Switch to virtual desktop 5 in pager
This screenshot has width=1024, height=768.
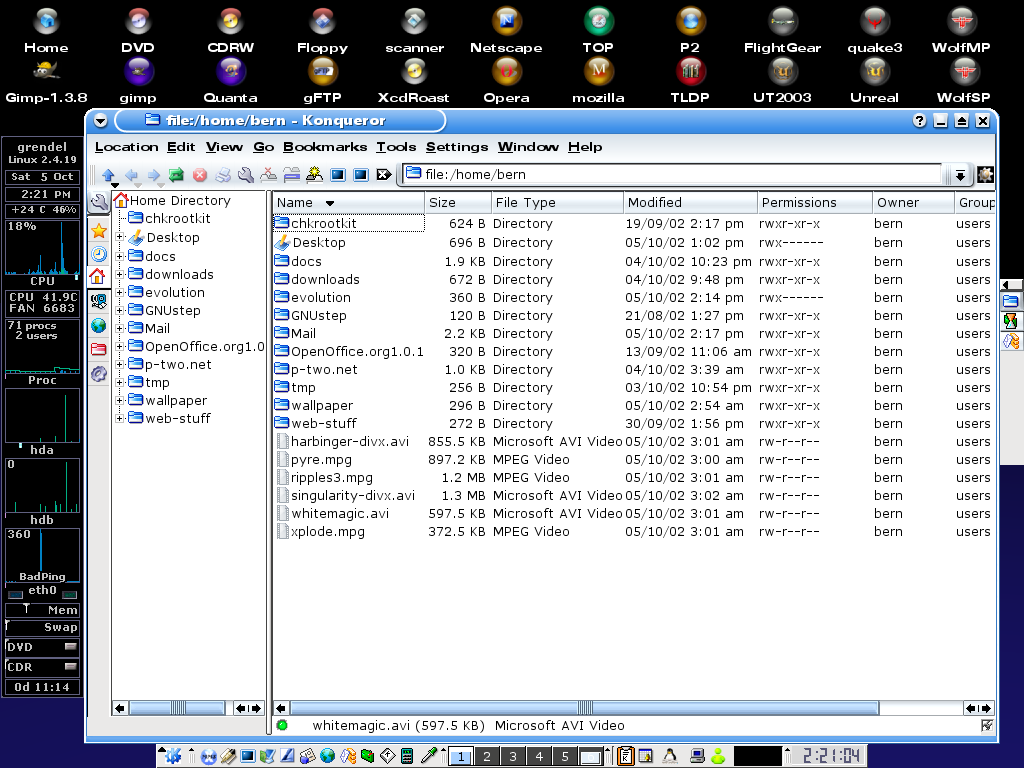[564, 756]
